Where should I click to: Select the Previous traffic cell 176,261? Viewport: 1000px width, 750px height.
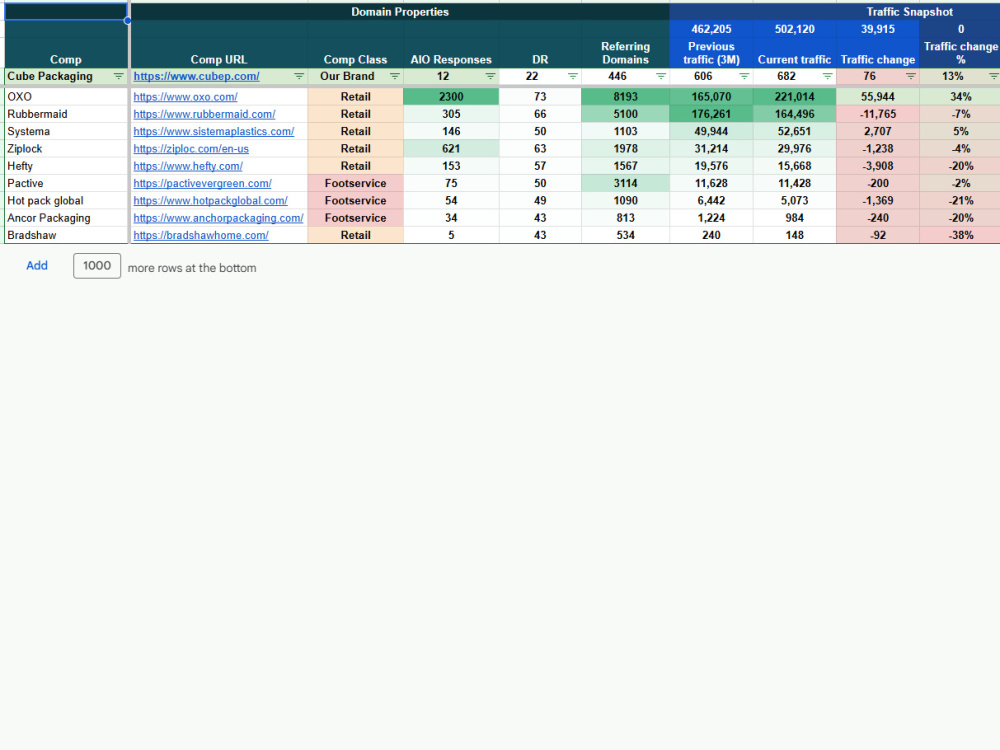click(712, 114)
